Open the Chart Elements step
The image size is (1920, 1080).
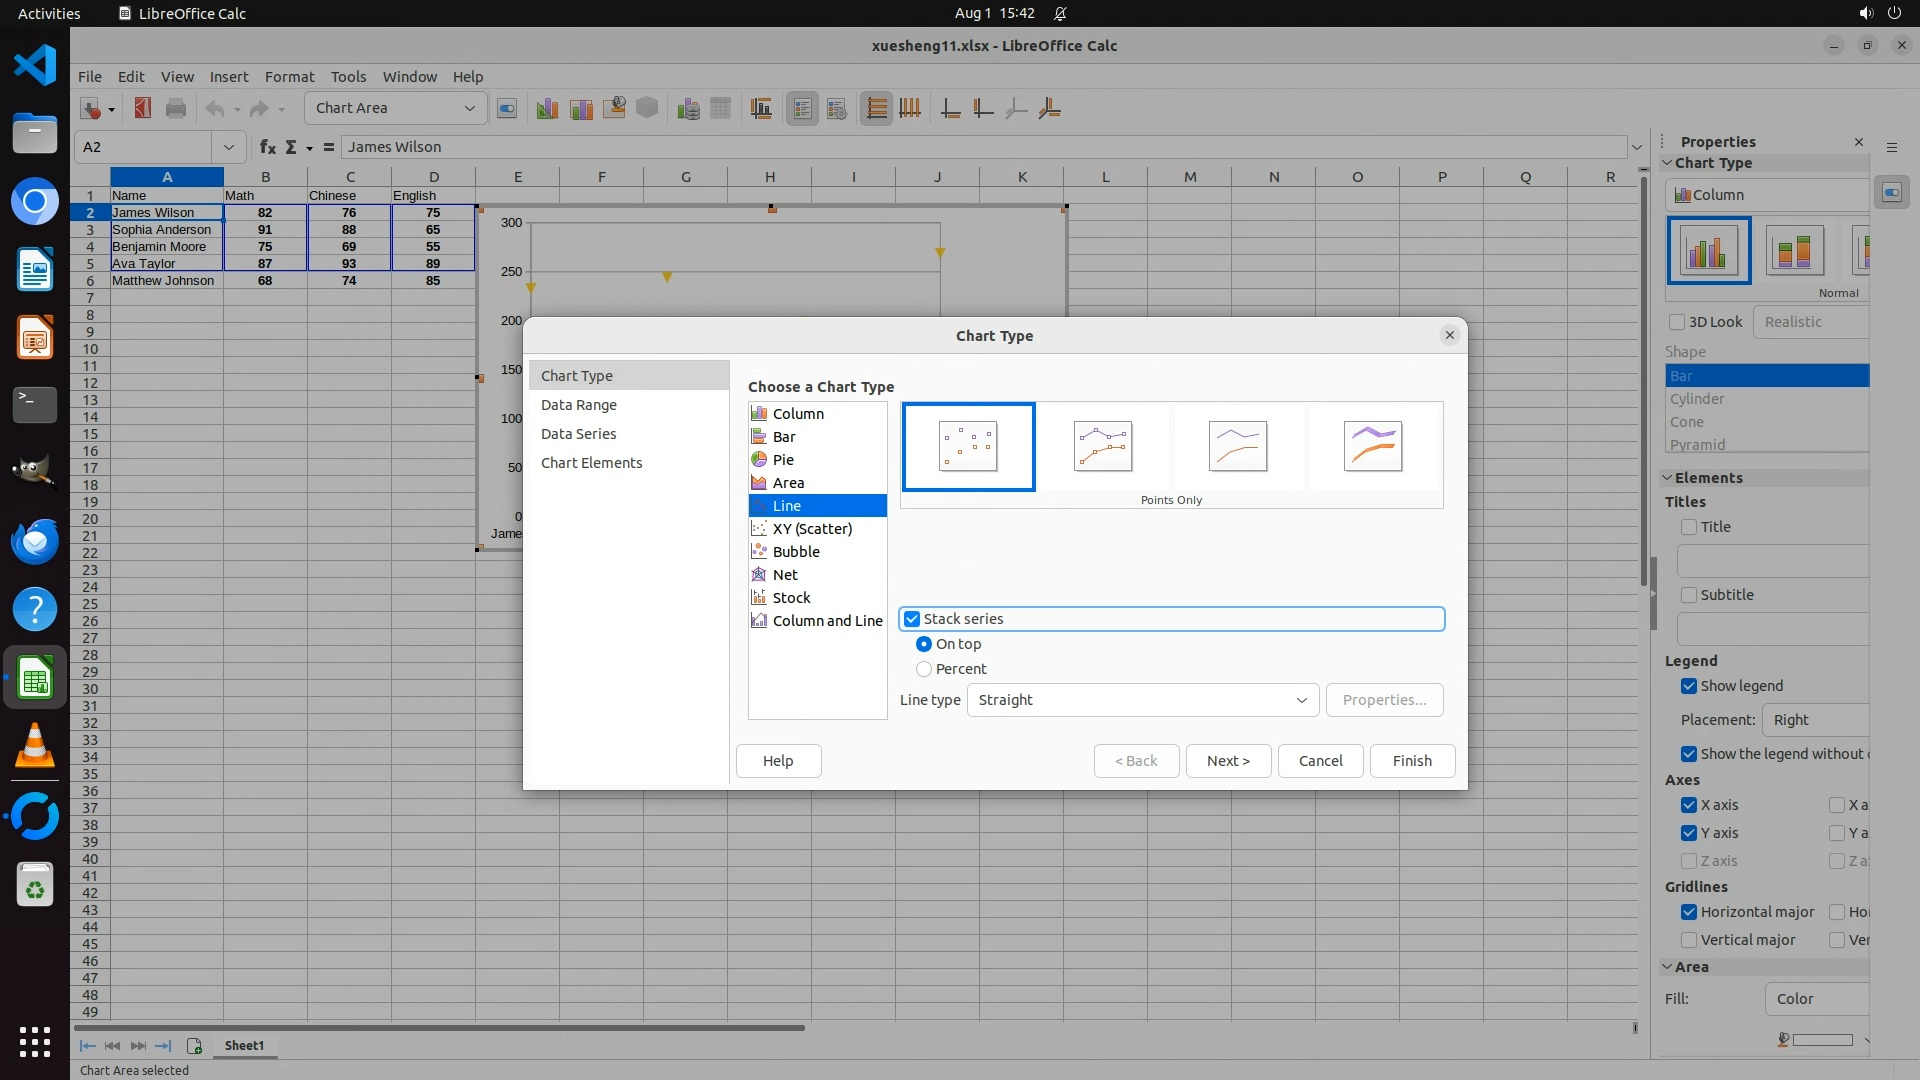(591, 463)
